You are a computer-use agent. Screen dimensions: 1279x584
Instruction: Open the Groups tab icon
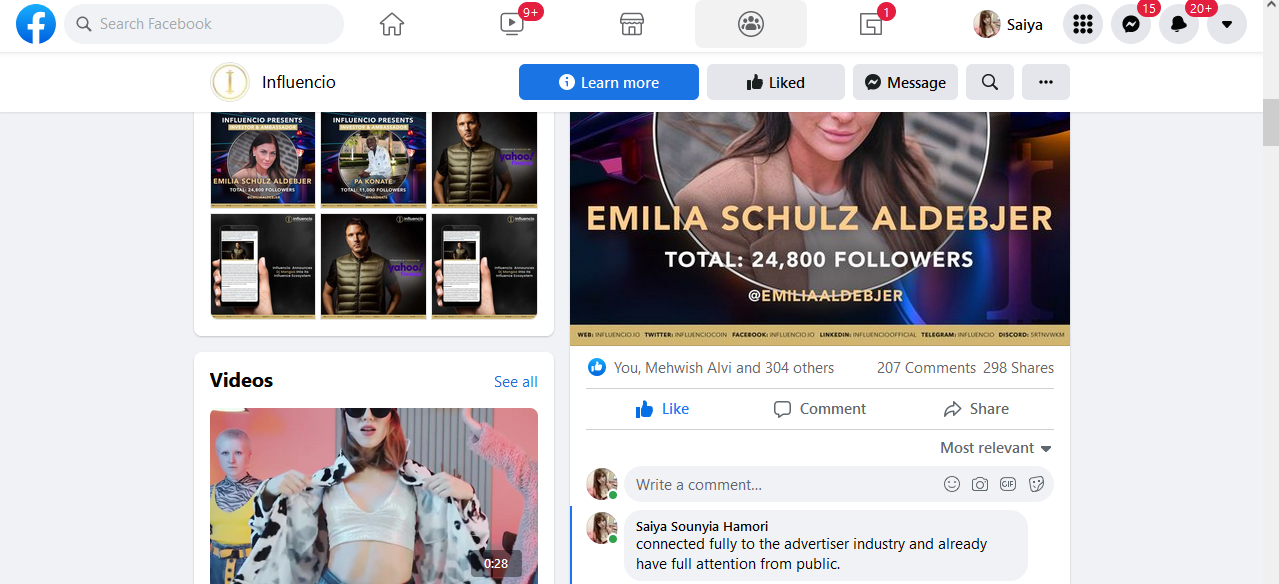pos(750,24)
